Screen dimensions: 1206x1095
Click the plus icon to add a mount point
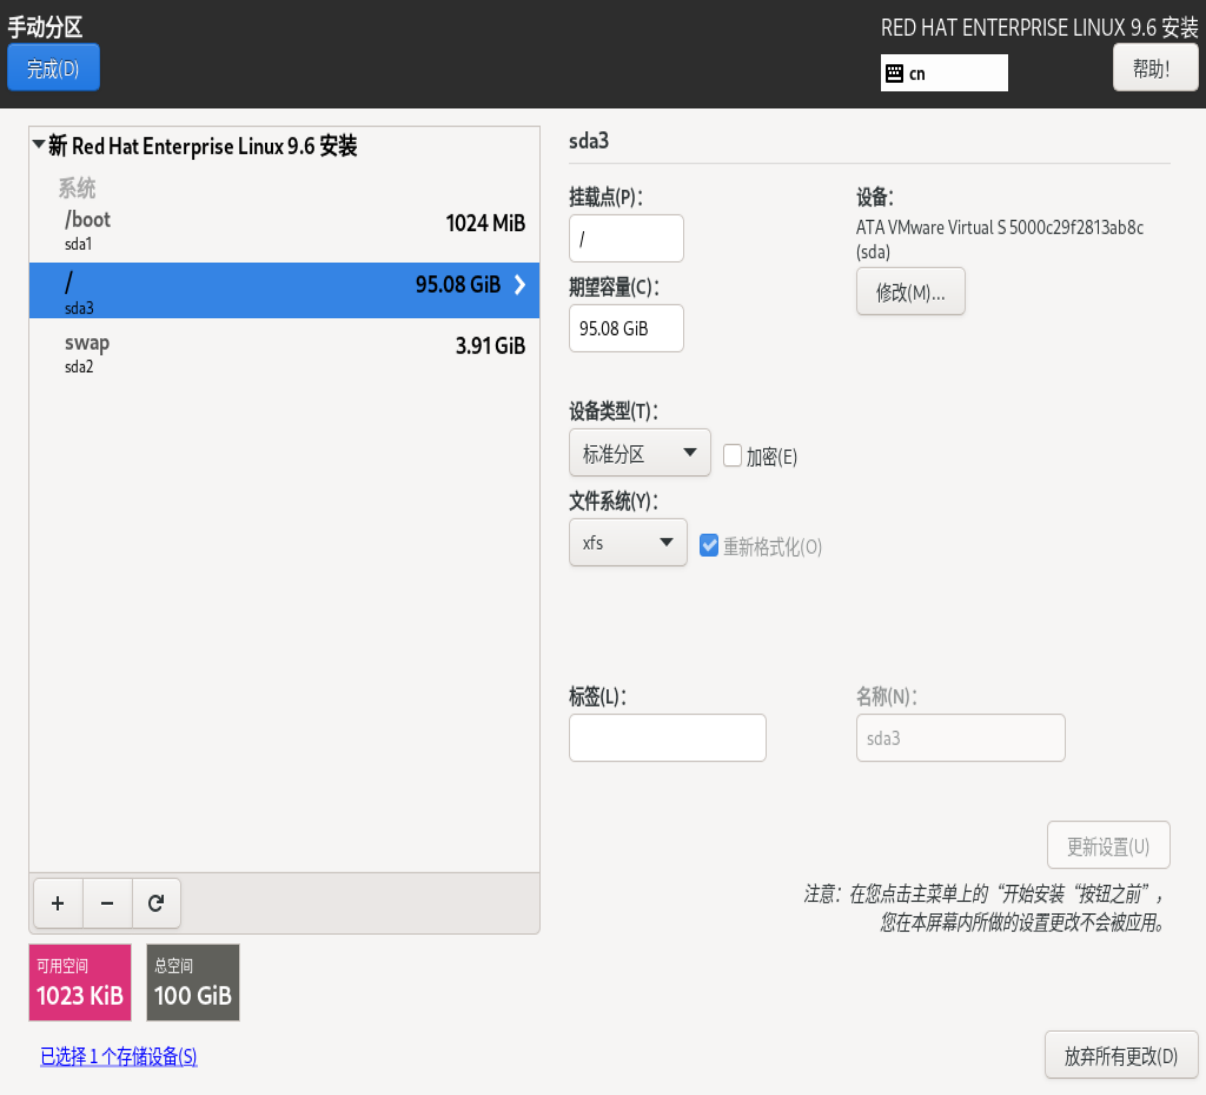tap(58, 903)
